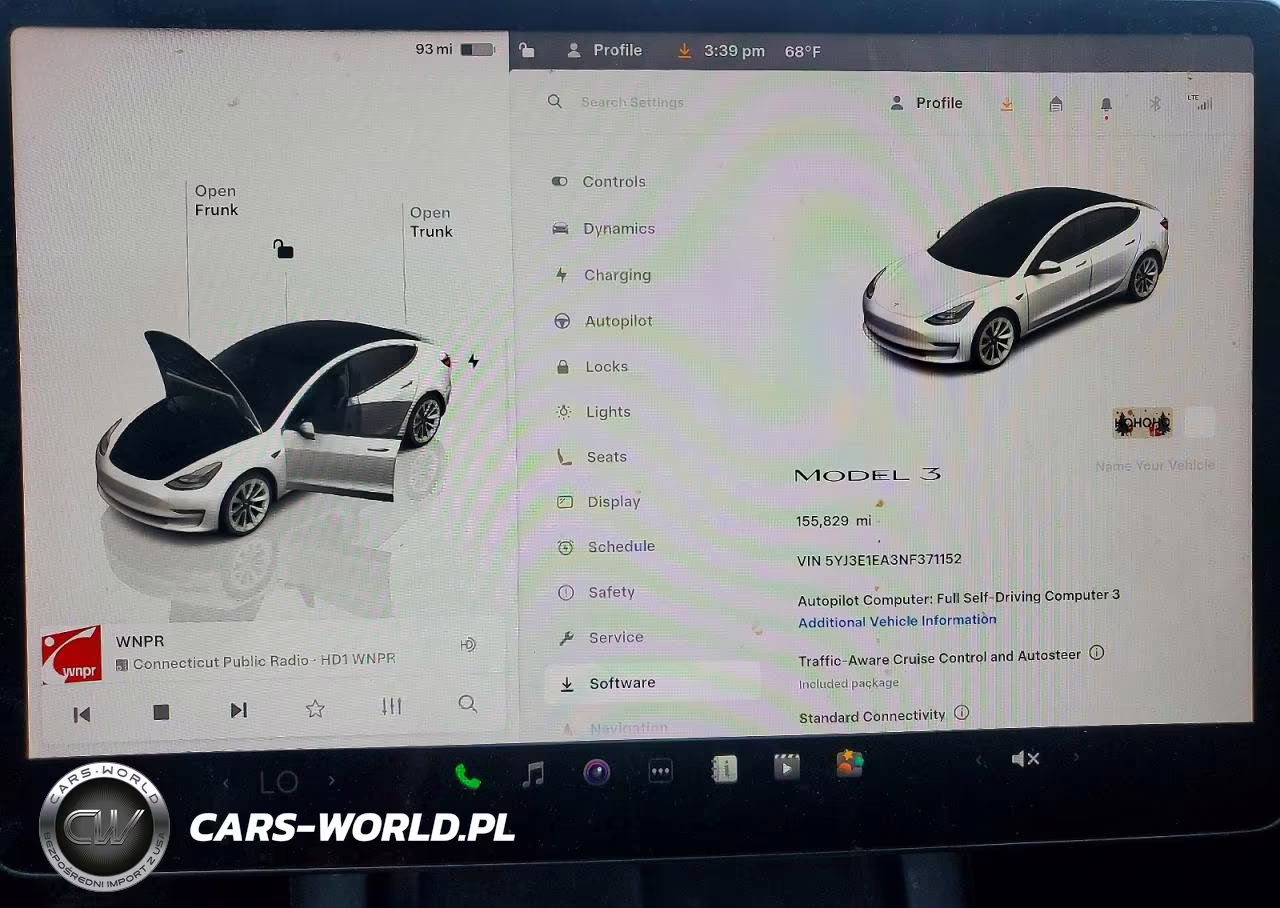This screenshot has width=1280, height=908.
Task: Select the Software settings menu
Action: coord(652,683)
